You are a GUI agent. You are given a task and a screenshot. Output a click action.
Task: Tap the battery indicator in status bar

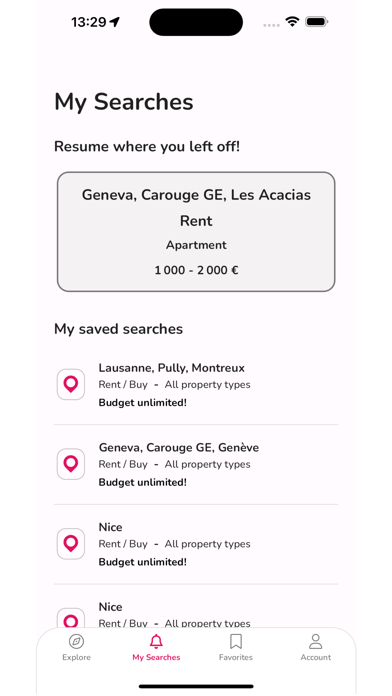click(316, 21)
